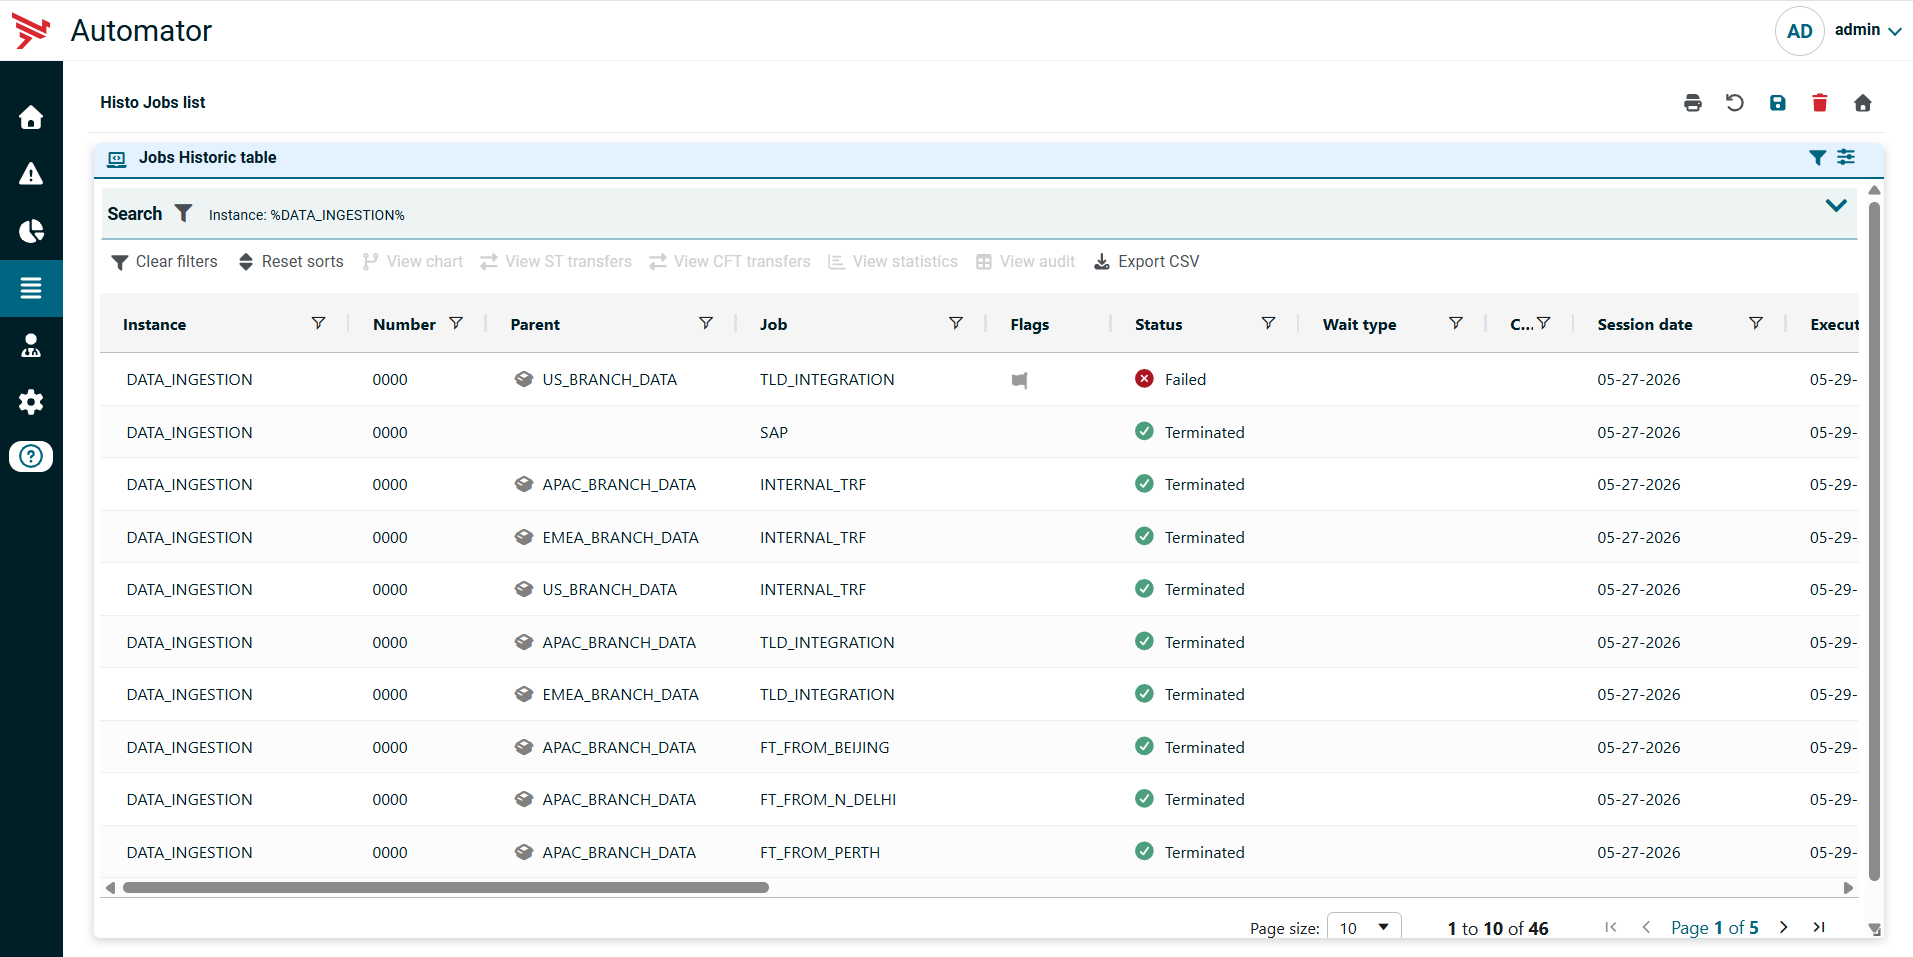Open the admin user dropdown
Viewport: 1913px width, 957px height.
click(x=1868, y=30)
